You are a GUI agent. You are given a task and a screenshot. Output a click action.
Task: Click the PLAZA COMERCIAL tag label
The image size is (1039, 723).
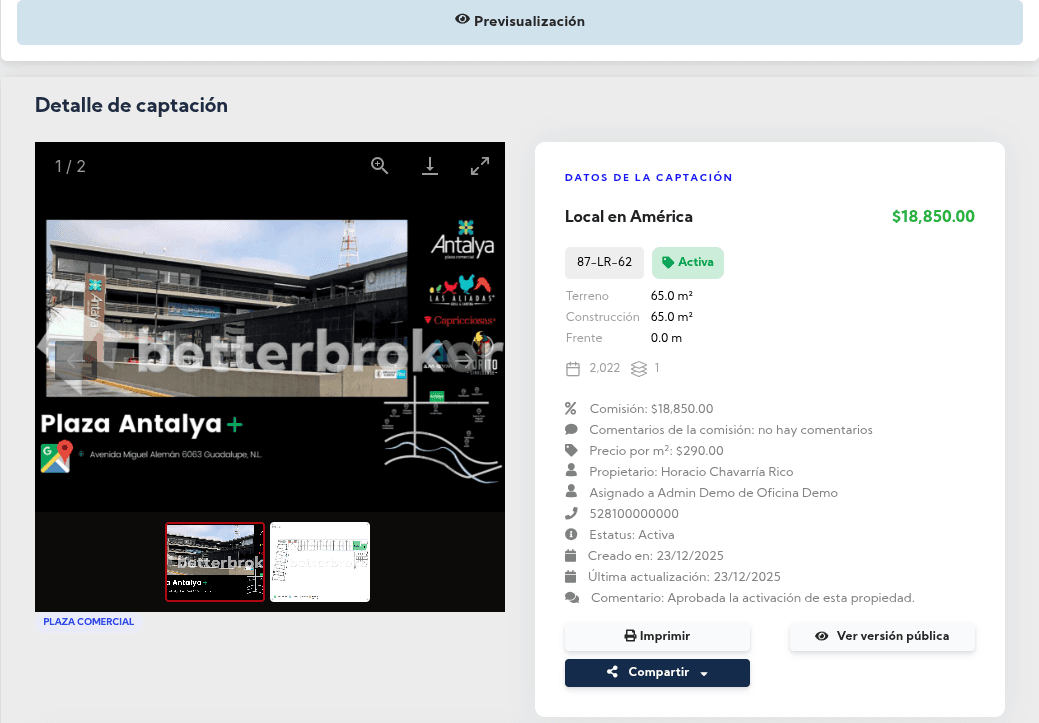(89, 622)
